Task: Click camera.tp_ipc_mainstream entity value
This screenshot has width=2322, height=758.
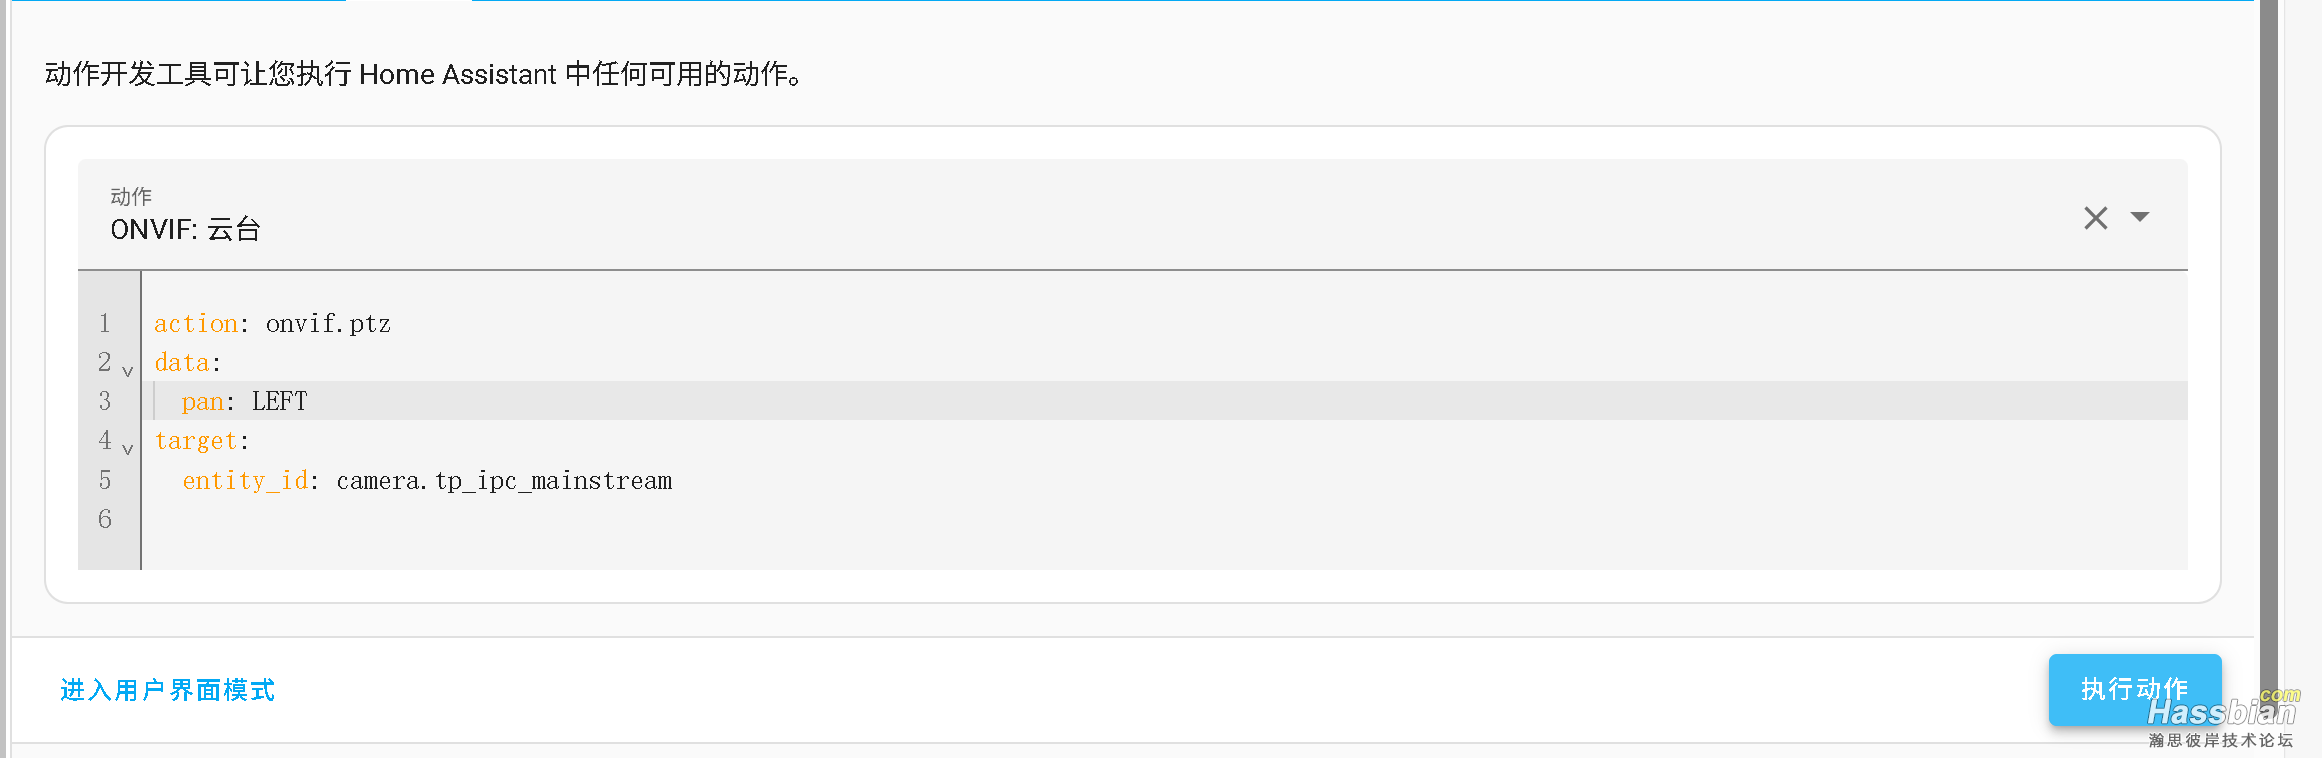Action: pyautogui.click(x=504, y=481)
